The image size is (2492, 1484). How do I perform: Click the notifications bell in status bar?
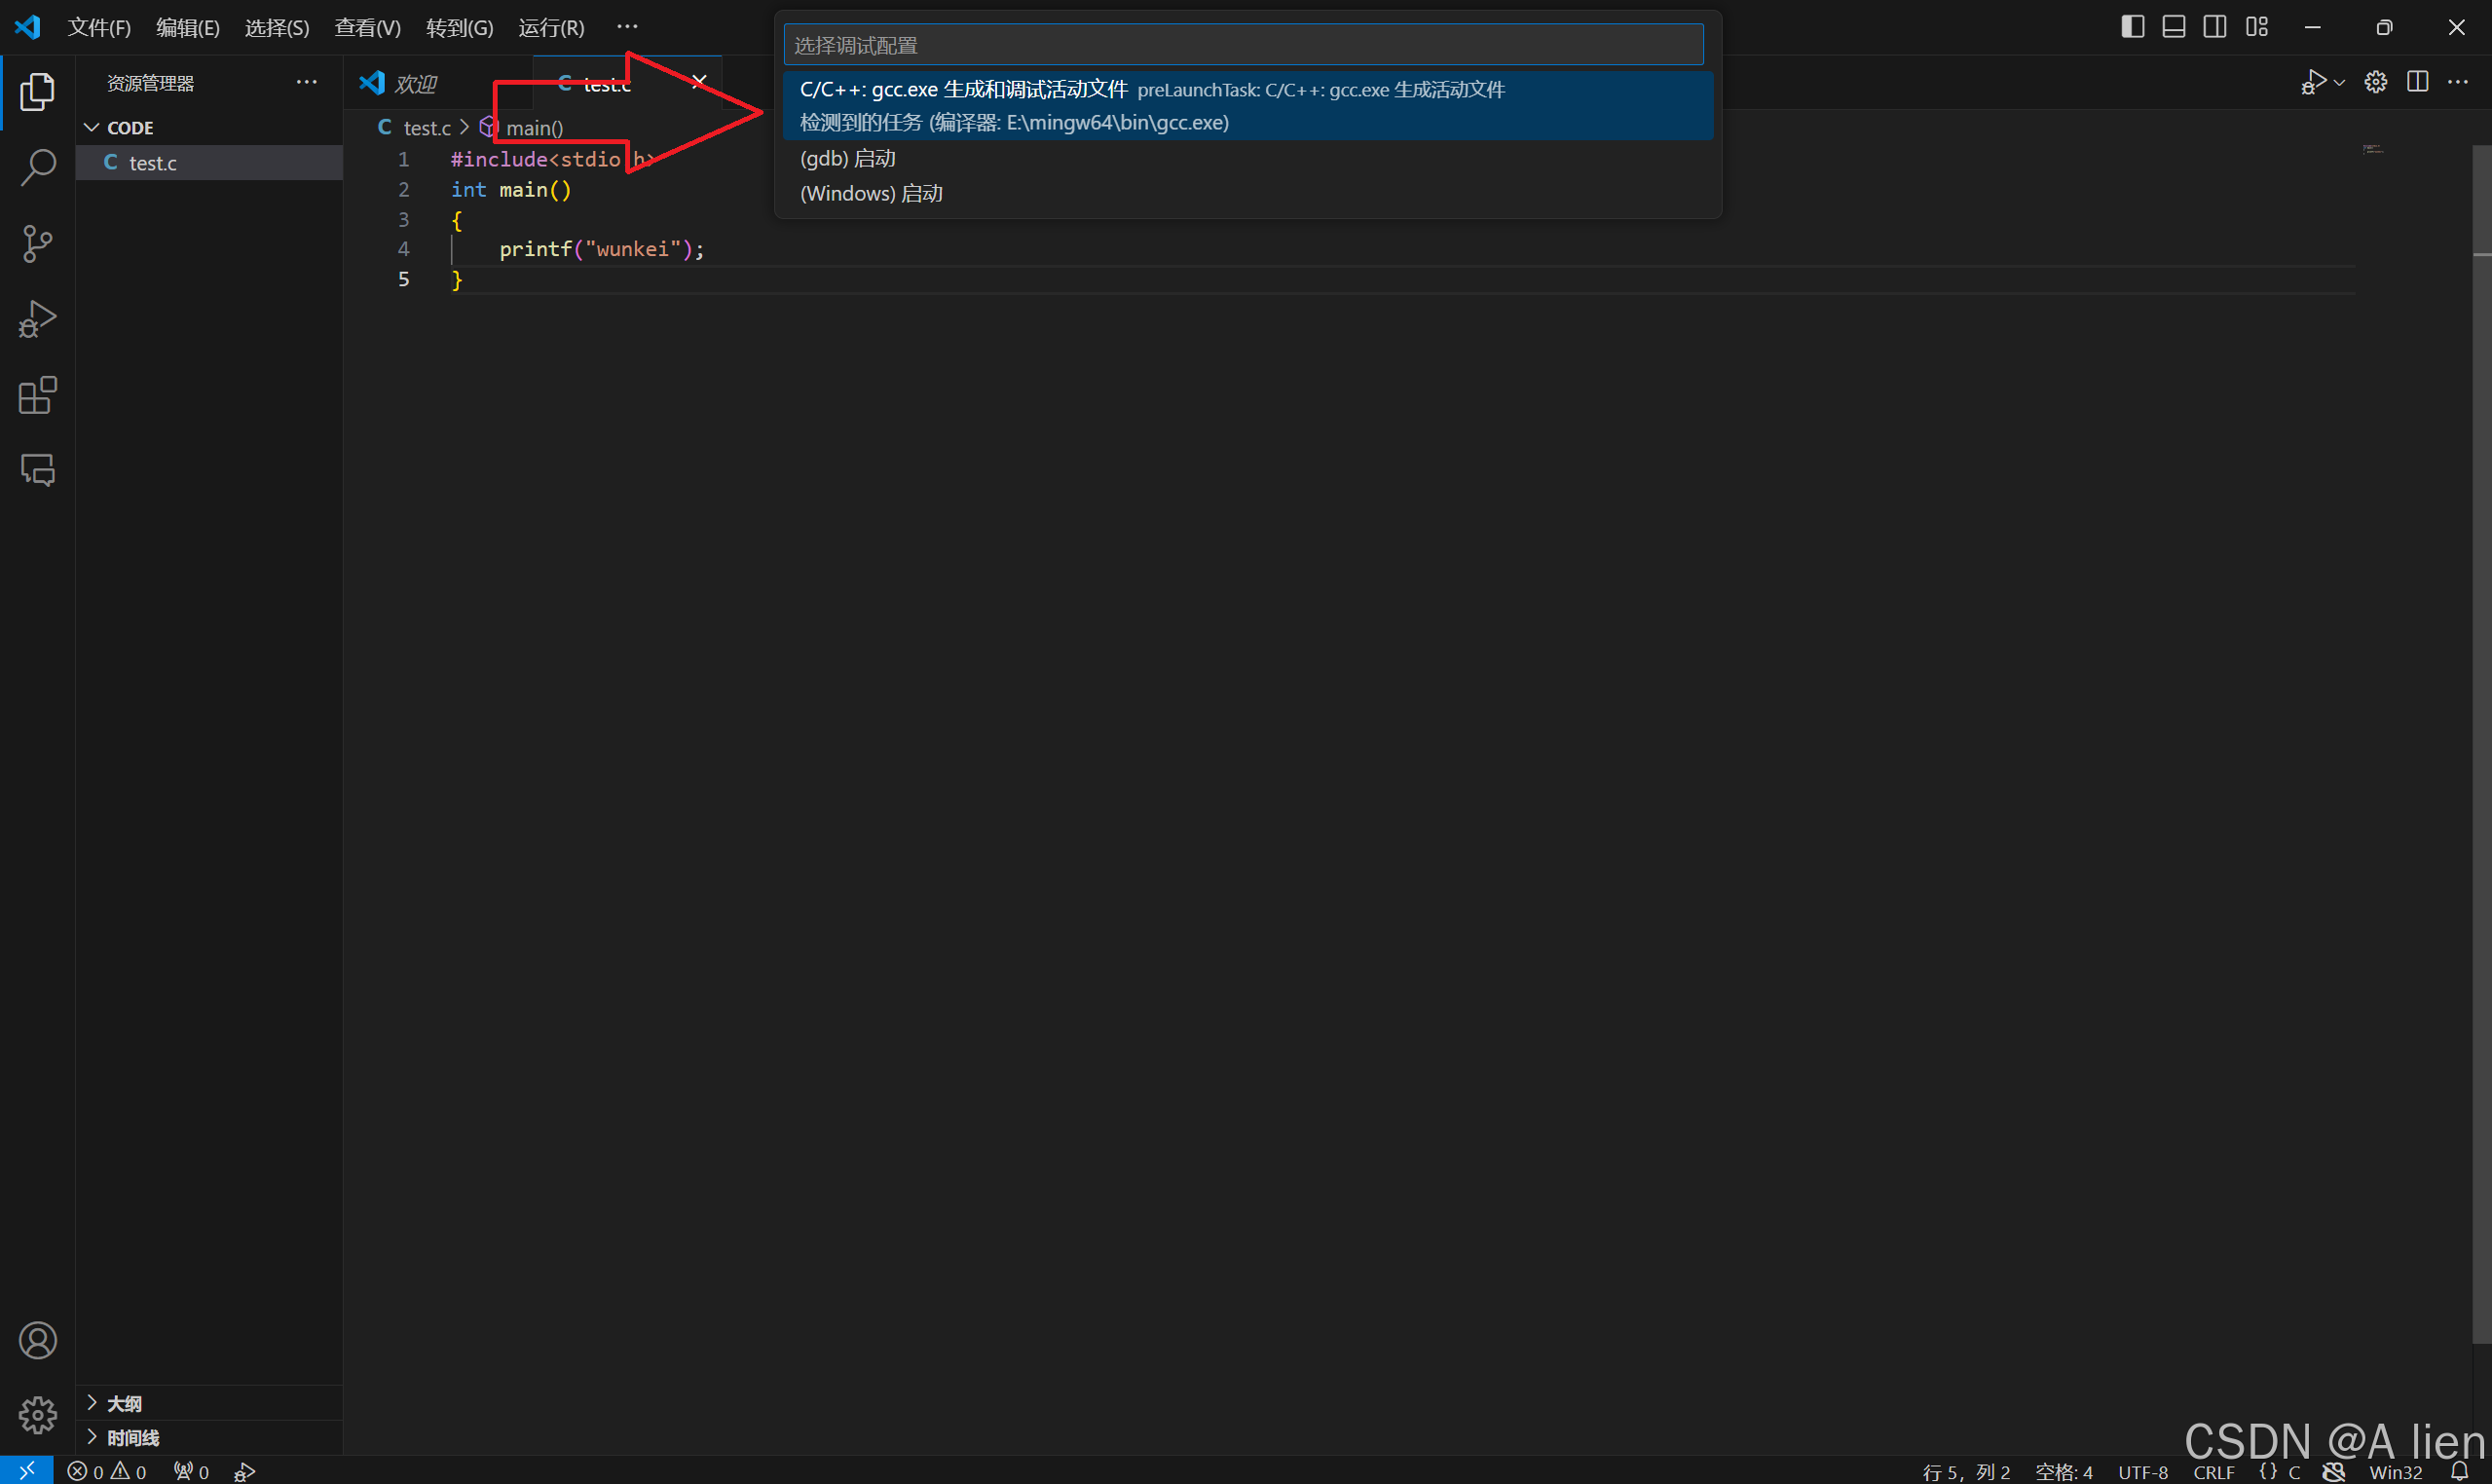[x=2459, y=1471]
